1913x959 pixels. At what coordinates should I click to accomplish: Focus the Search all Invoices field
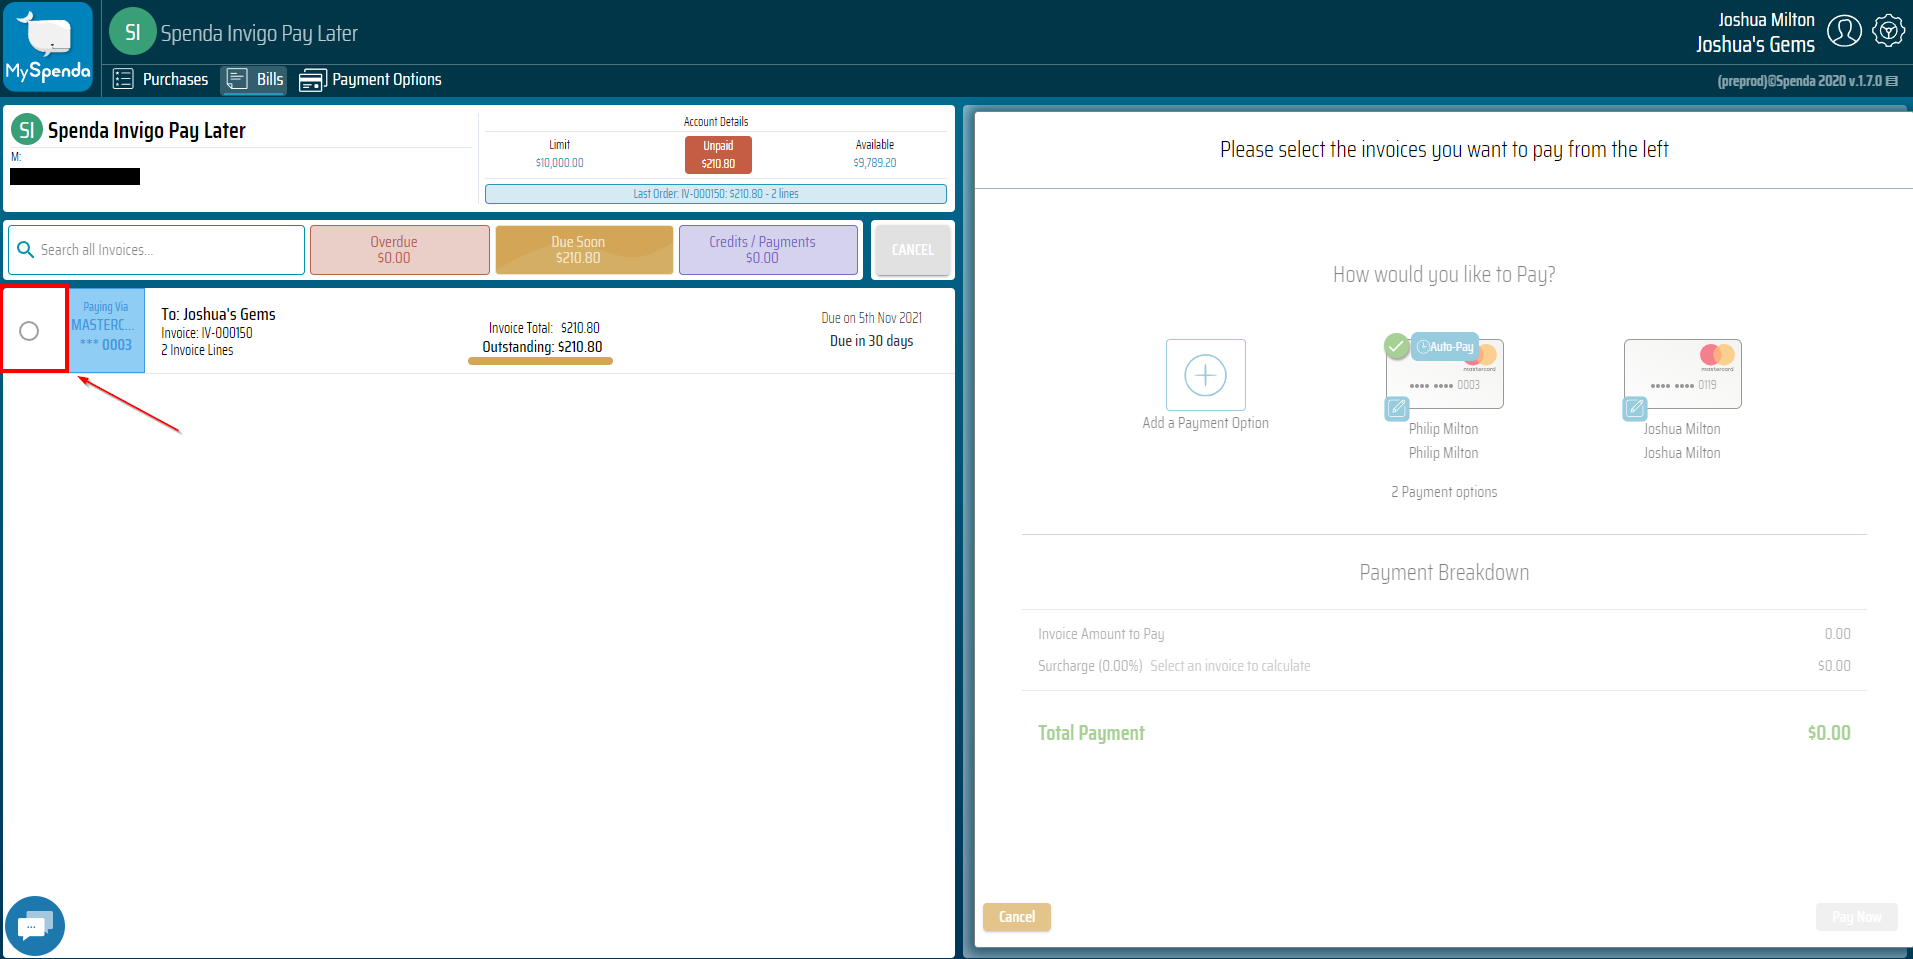click(157, 250)
